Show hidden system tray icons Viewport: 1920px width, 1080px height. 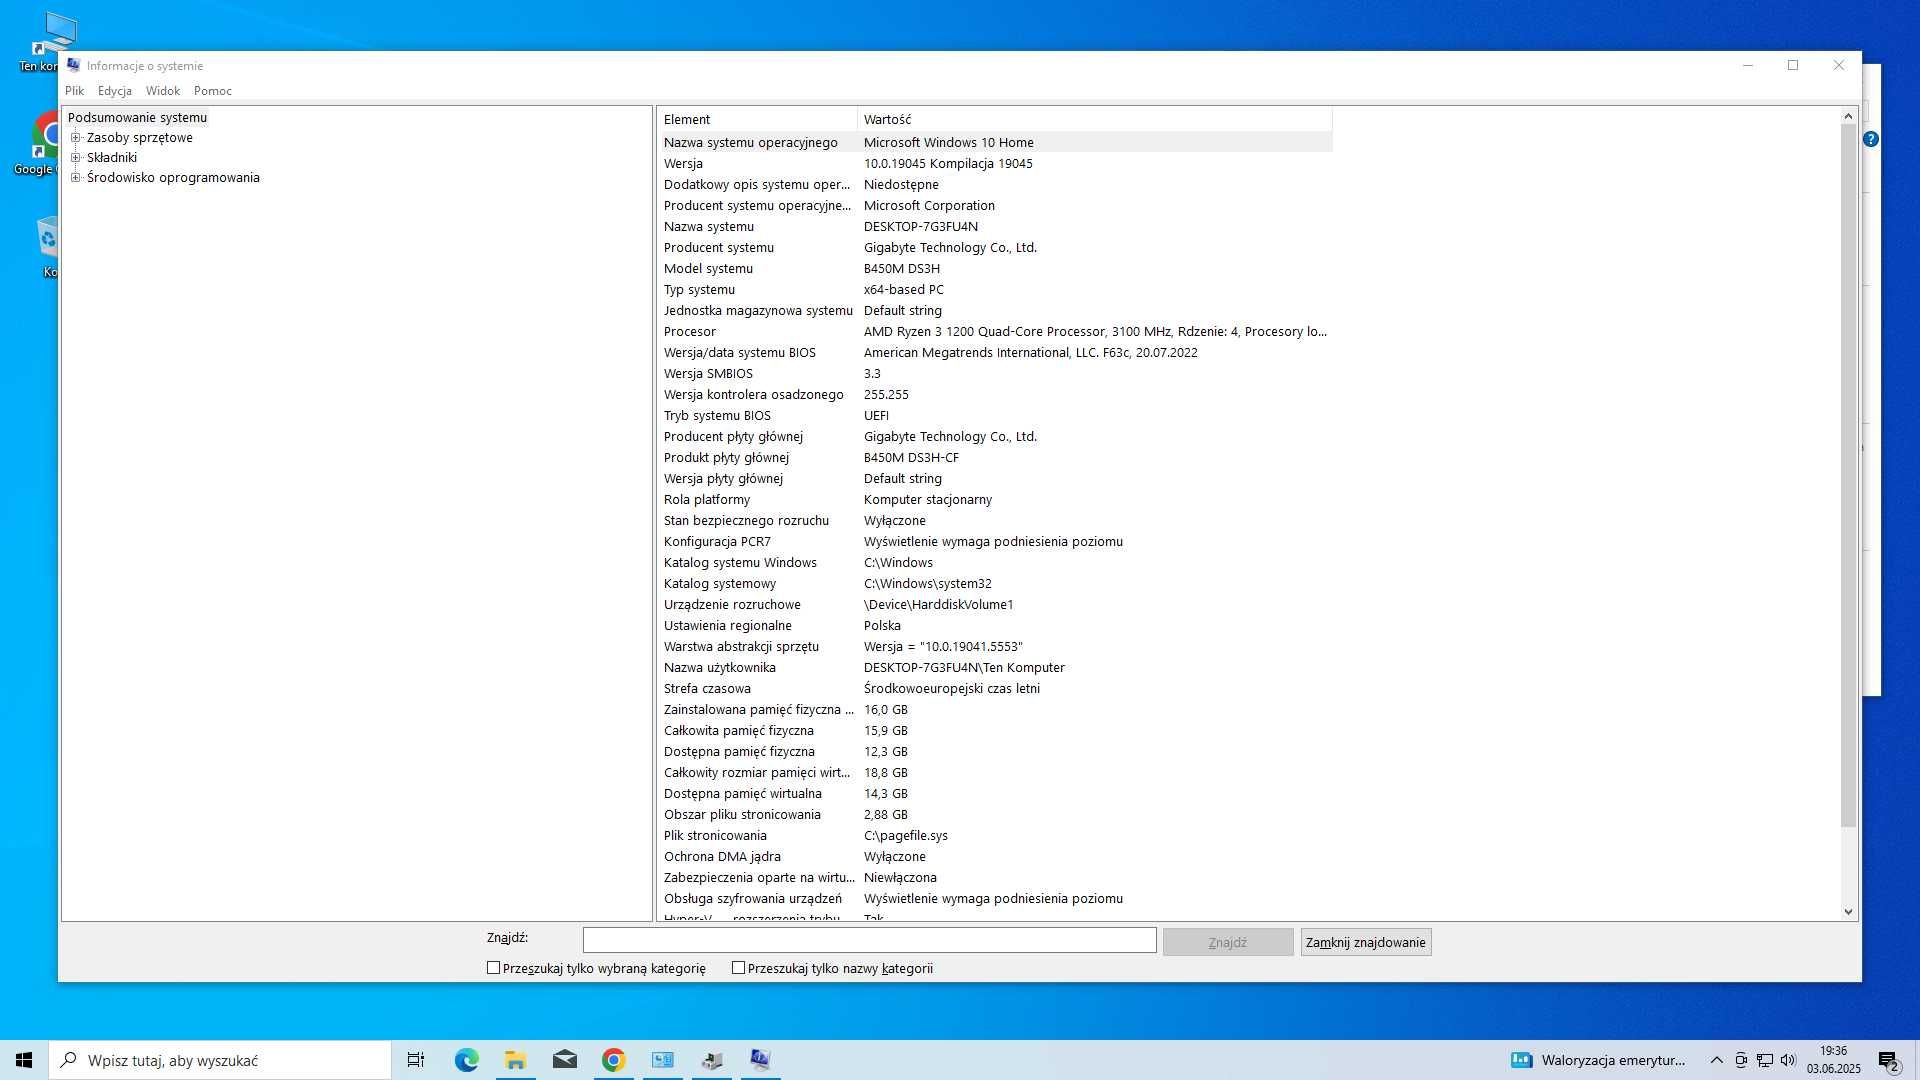[x=1716, y=1060]
